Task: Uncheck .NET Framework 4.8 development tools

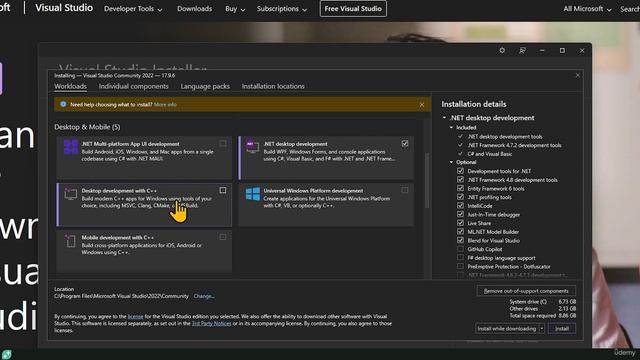Action: click(460, 180)
